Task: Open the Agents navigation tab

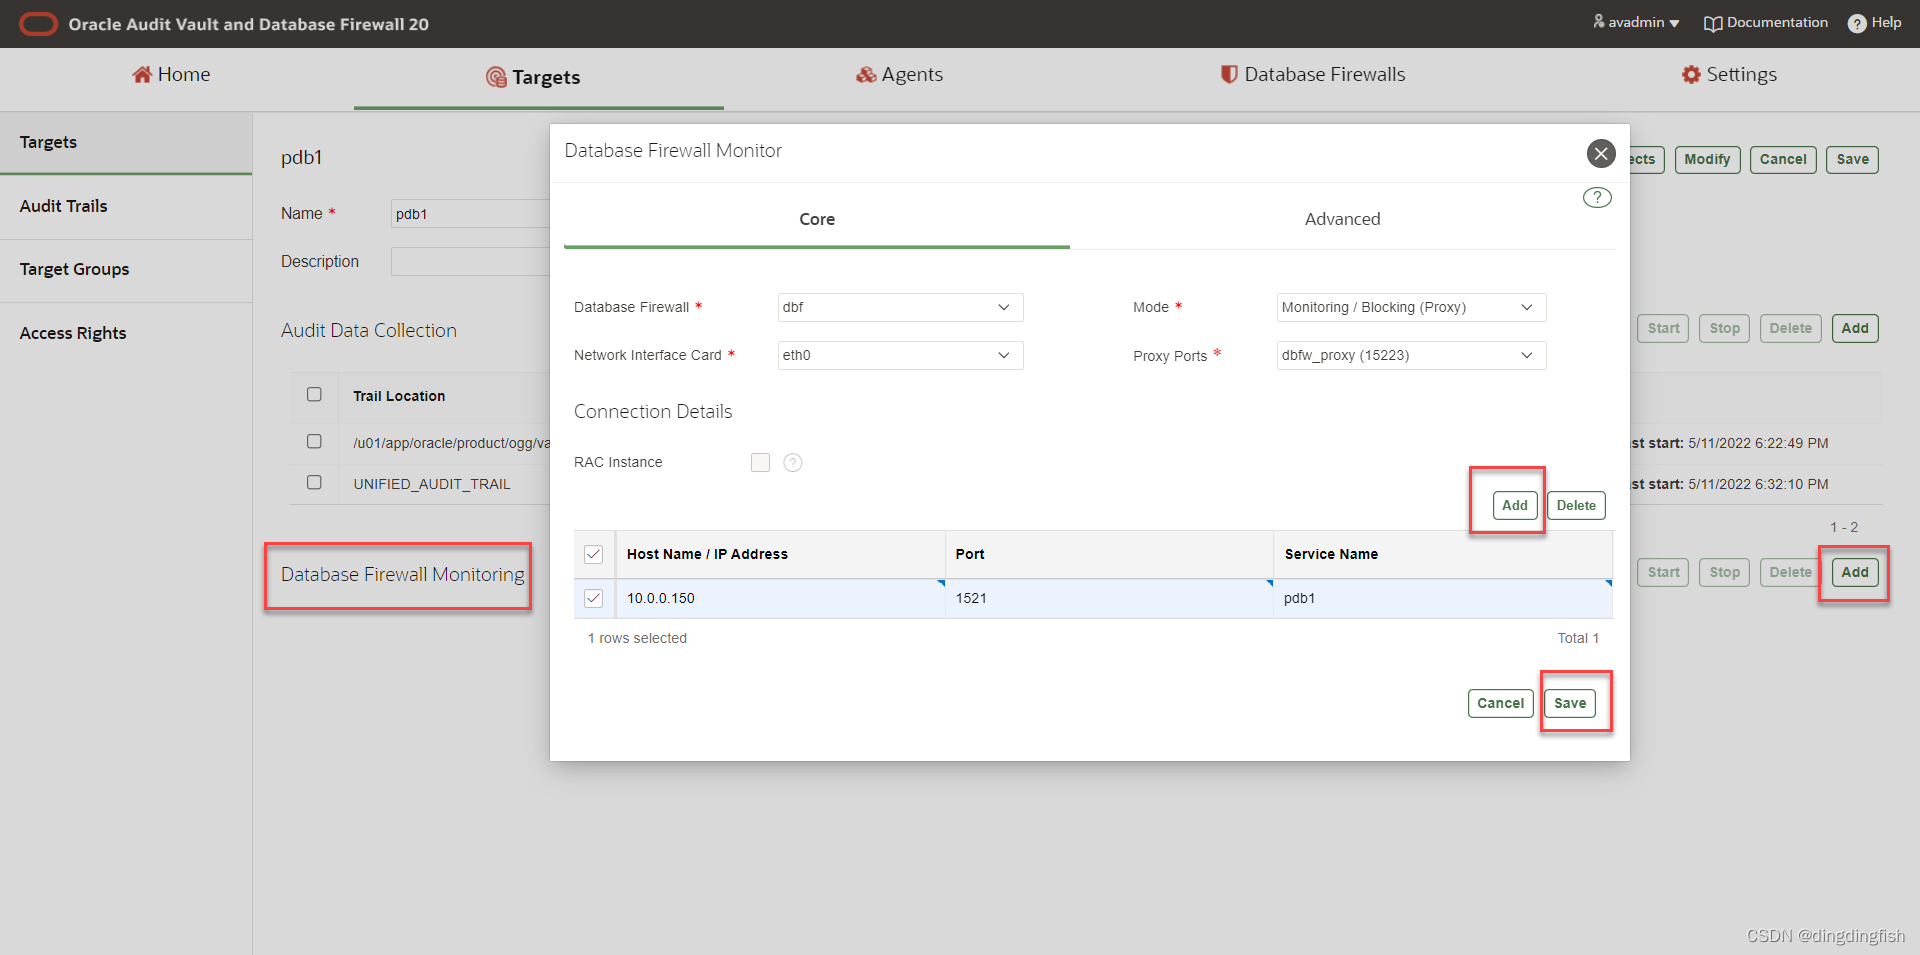Action: 899,75
